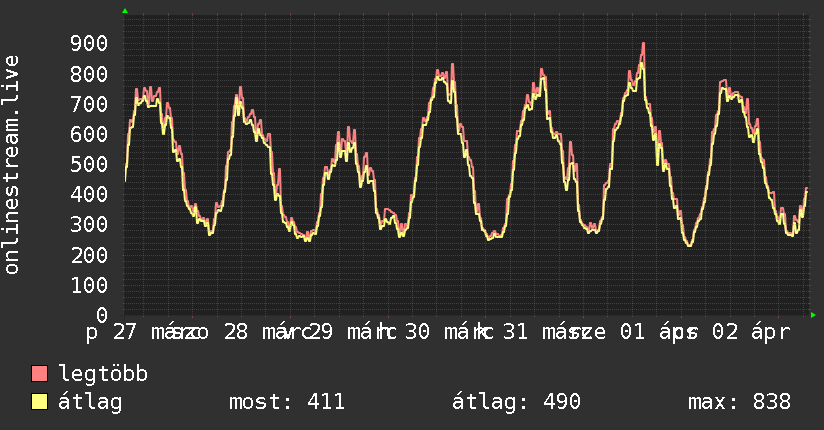Image resolution: width=824 pixels, height=430 pixels.
Task: Select the legtöbb legend label
Action: pos(103,374)
